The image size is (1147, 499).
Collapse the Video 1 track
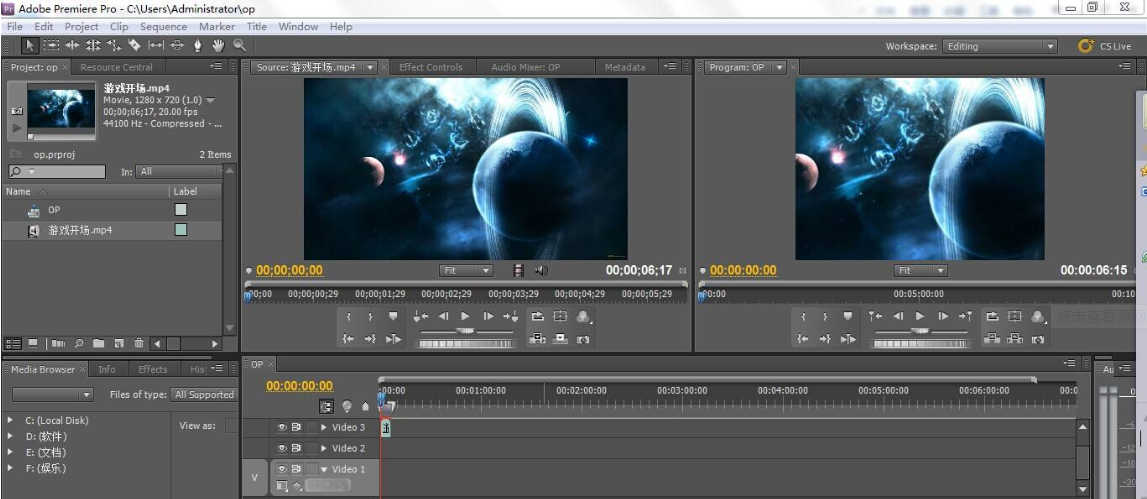coord(324,469)
